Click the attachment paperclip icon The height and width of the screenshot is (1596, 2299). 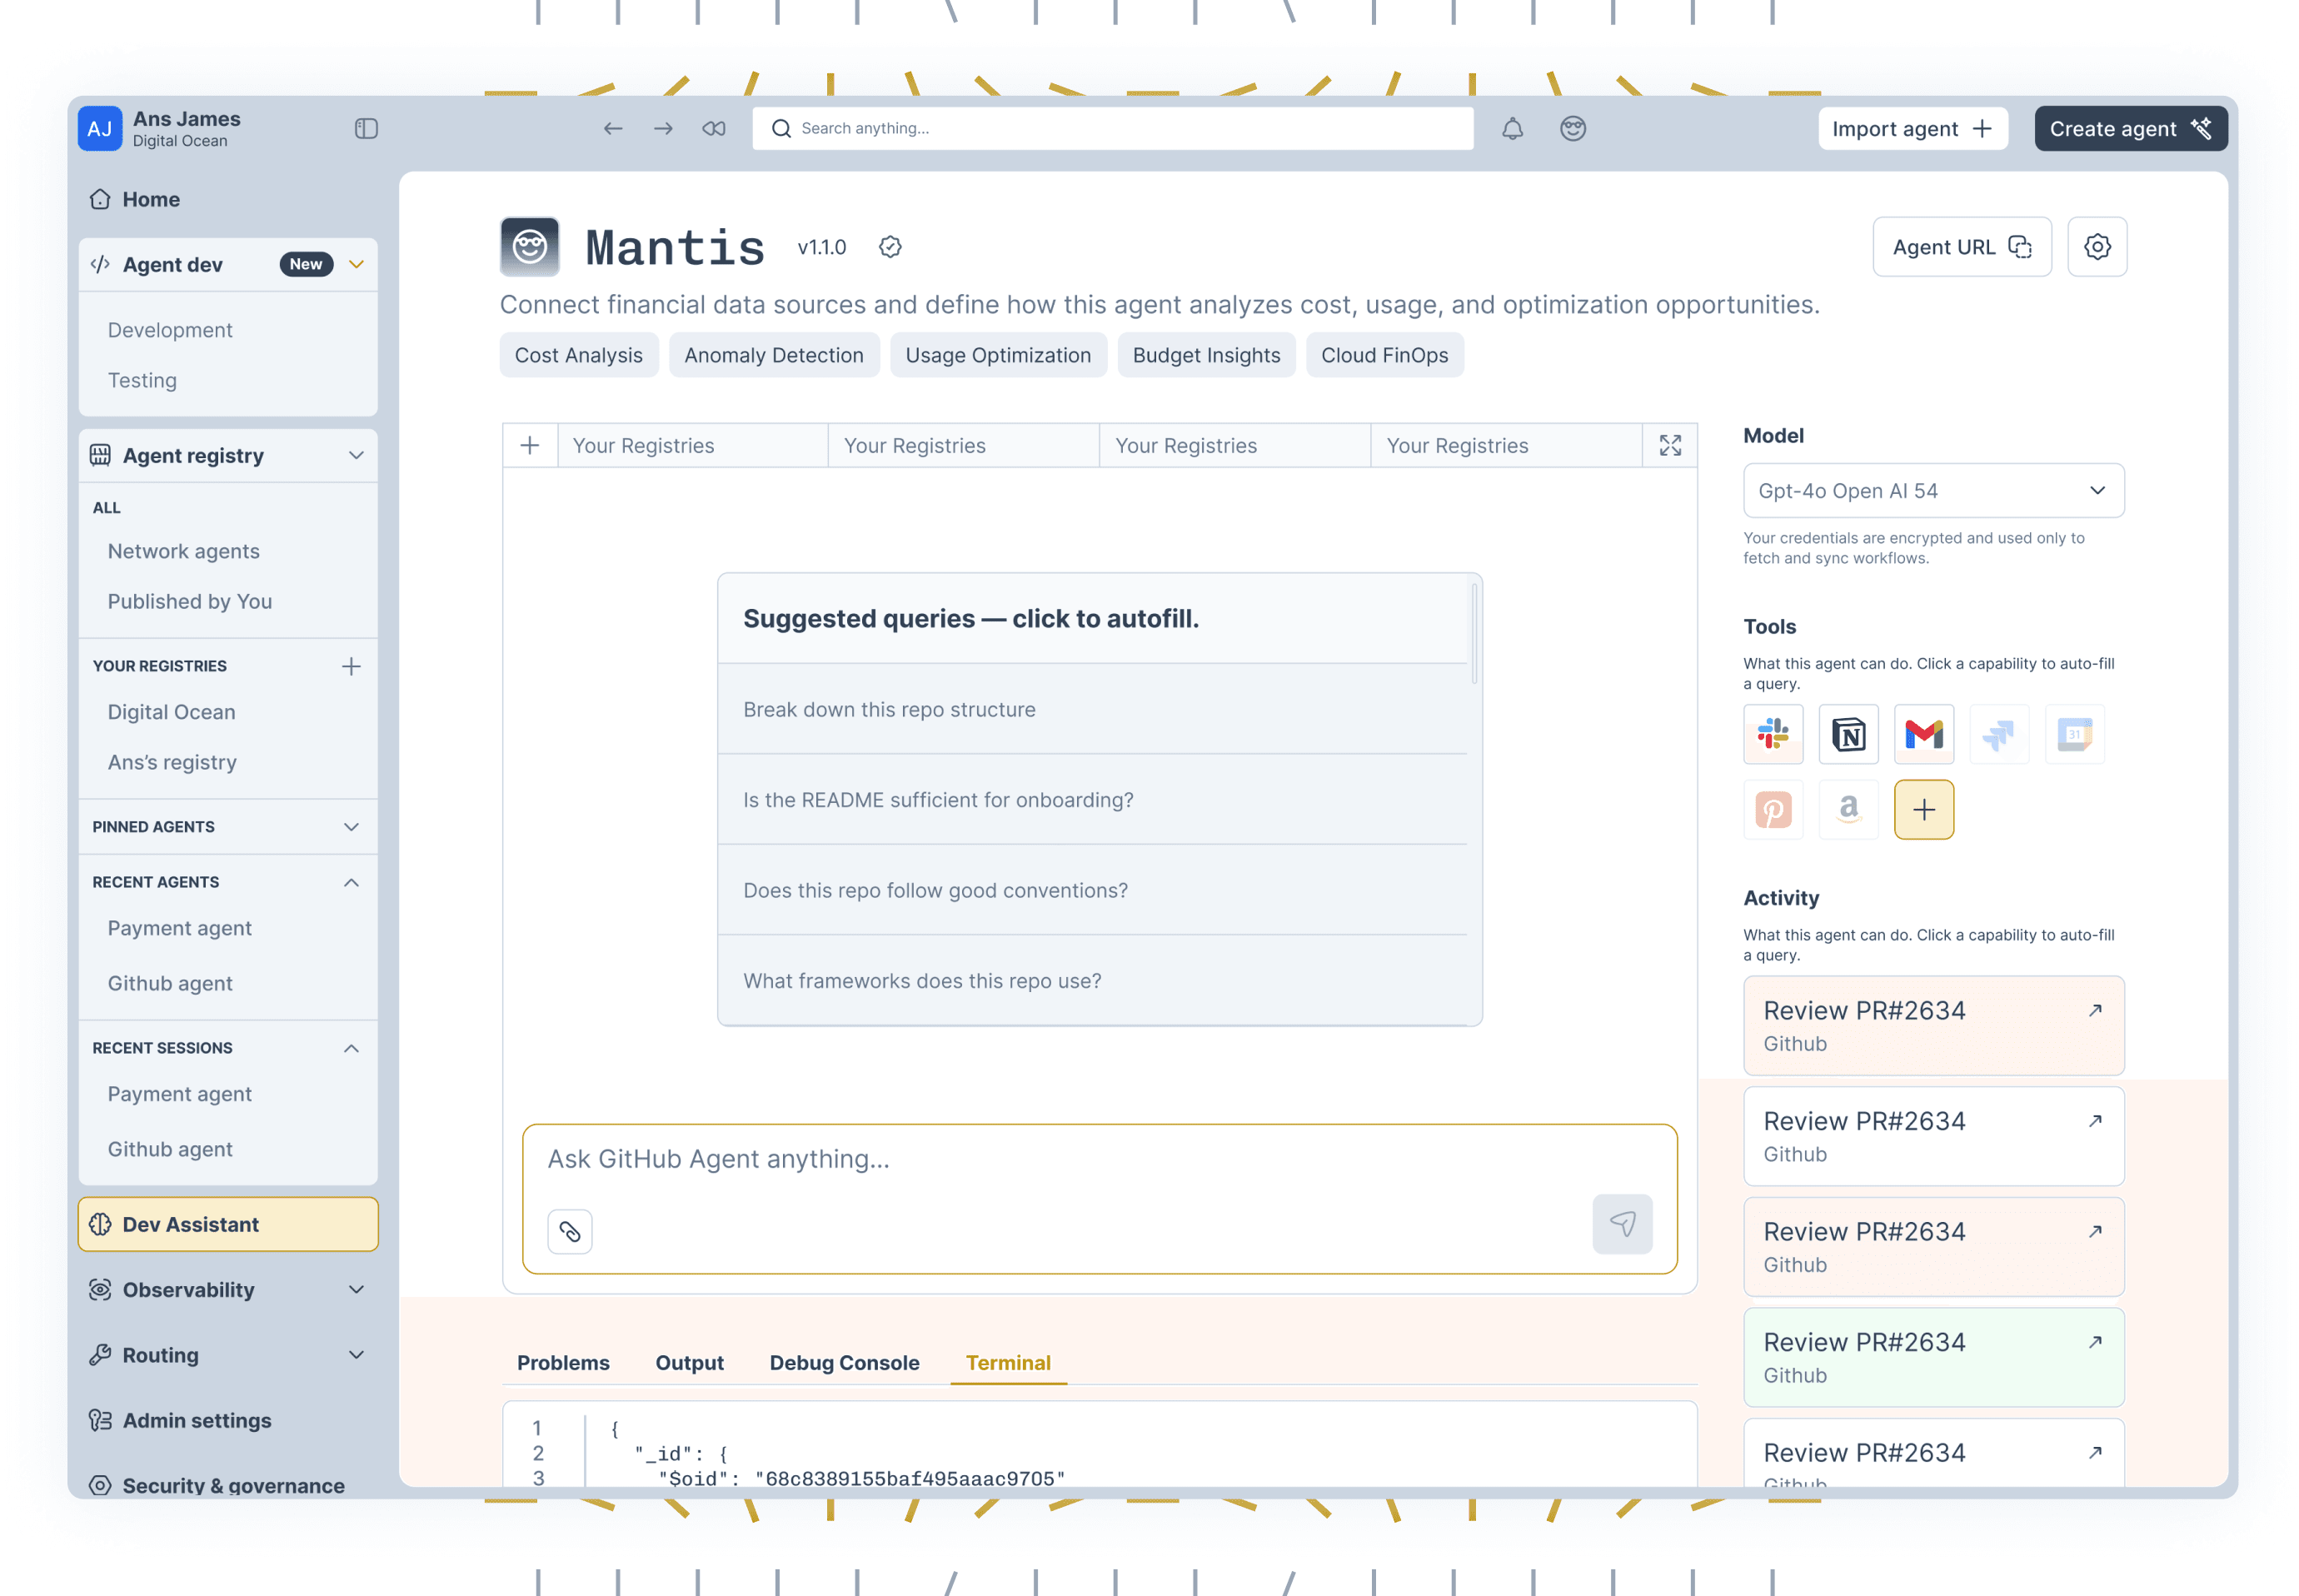click(570, 1231)
